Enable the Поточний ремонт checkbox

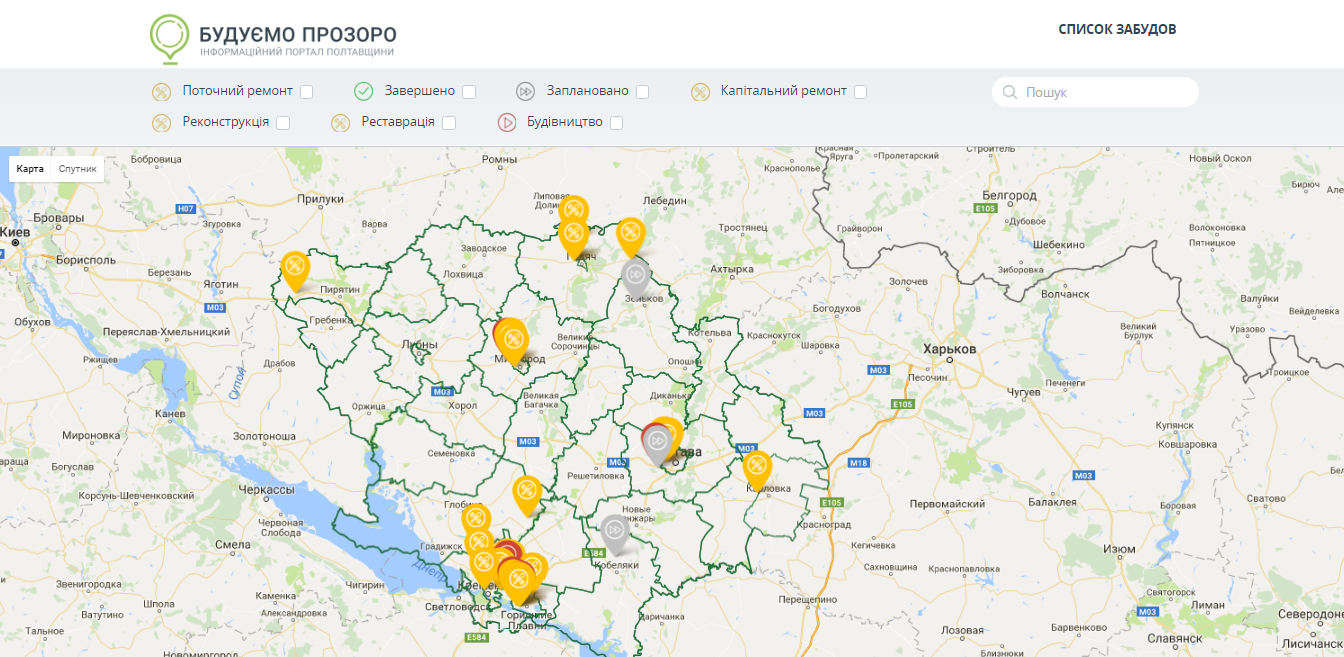[x=307, y=92]
